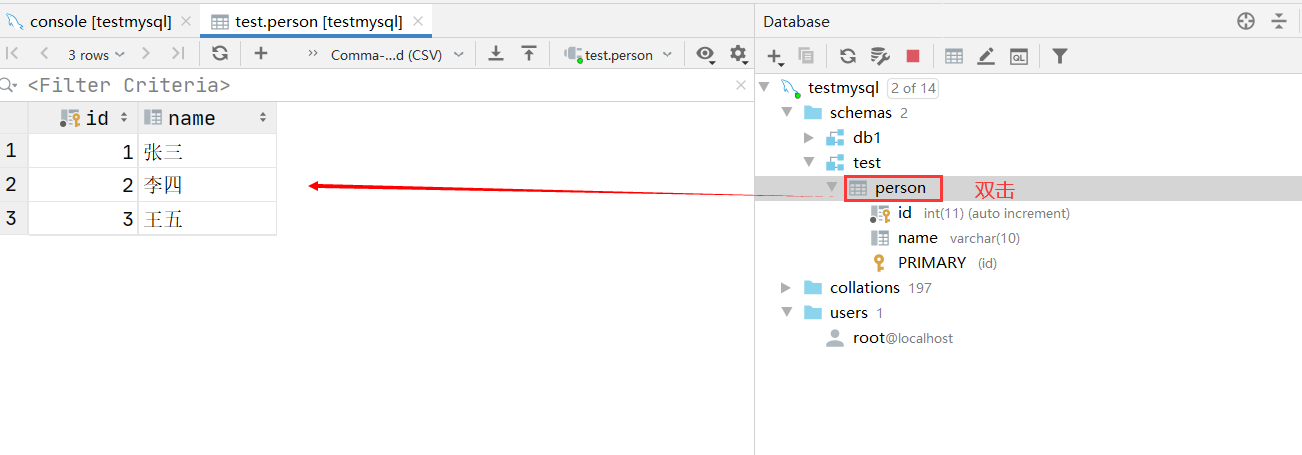Click the export data download icon
The image size is (1302, 455).
coord(495,54)
